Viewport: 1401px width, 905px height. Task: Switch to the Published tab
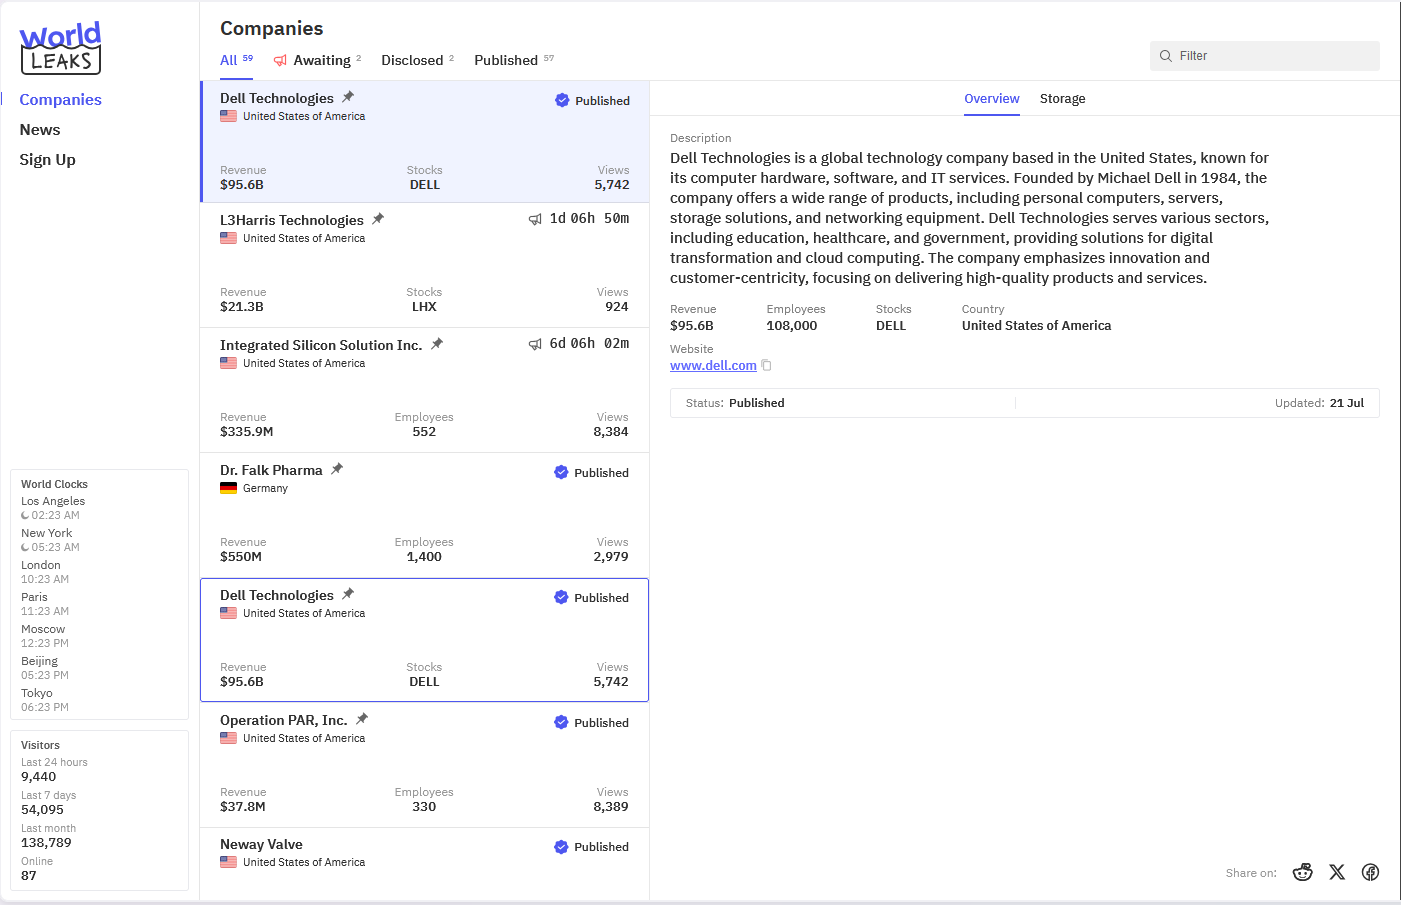pyautogui.click(x=514, y=60)
